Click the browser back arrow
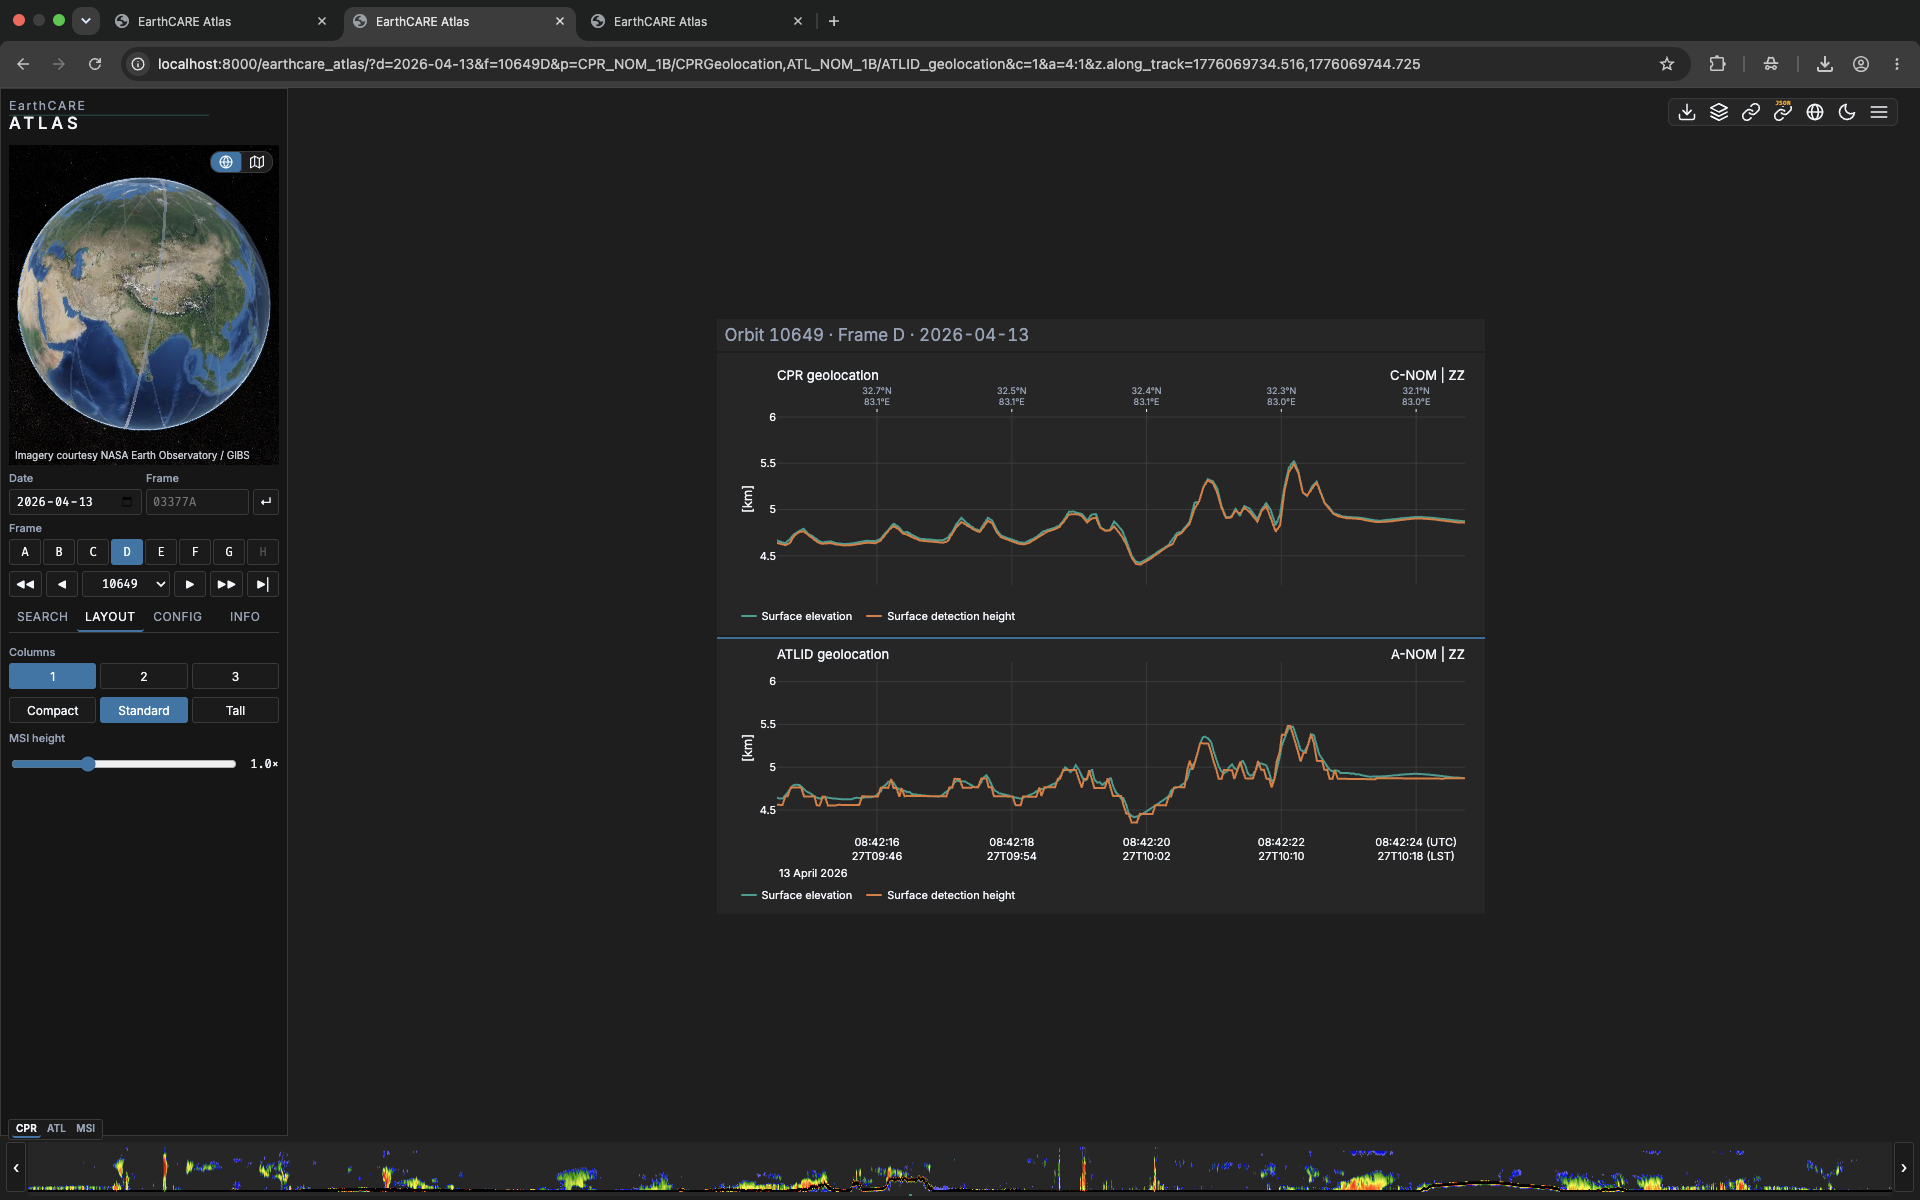The image size is (1920, 1200). 23,64
